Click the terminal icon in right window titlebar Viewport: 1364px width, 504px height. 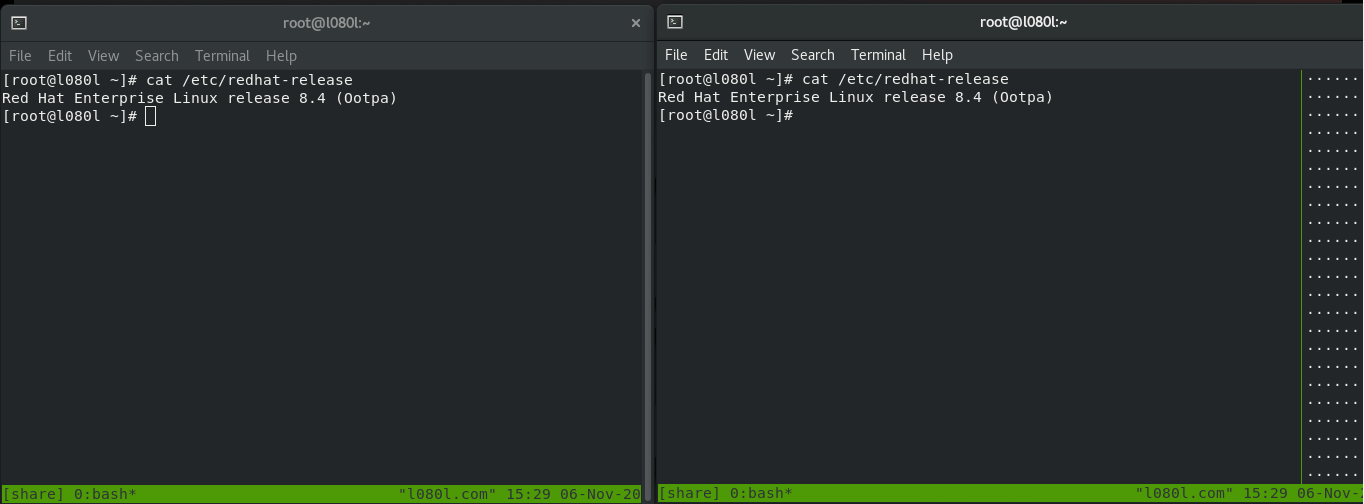point(675,21)
